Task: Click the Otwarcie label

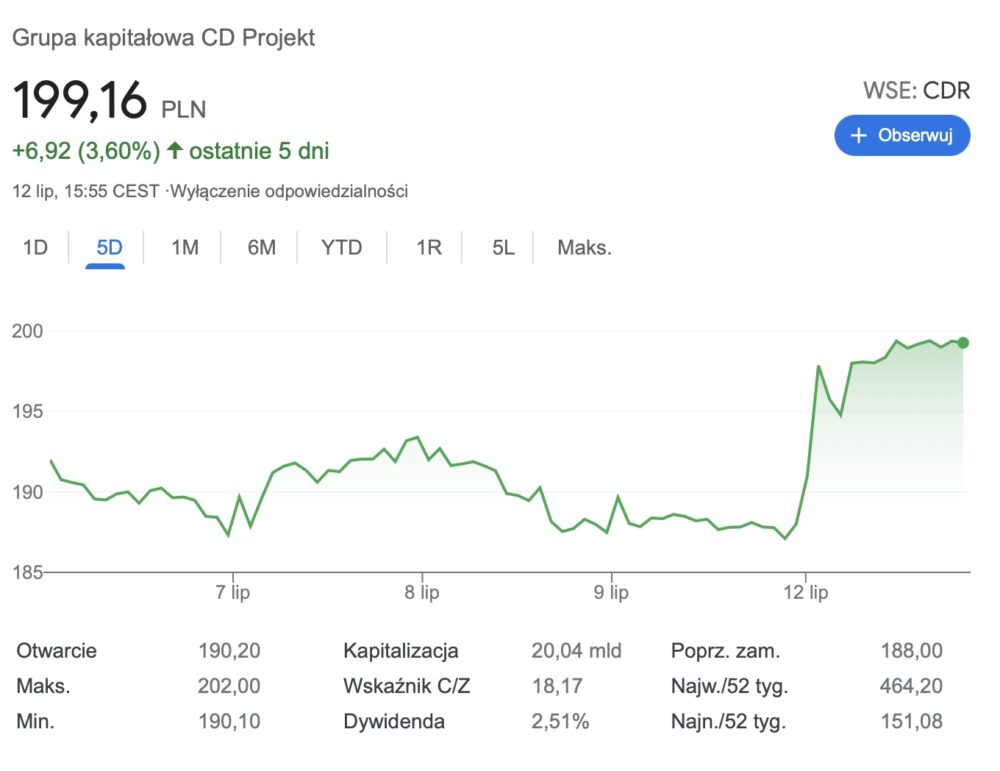Action: (x=56, y=650)
